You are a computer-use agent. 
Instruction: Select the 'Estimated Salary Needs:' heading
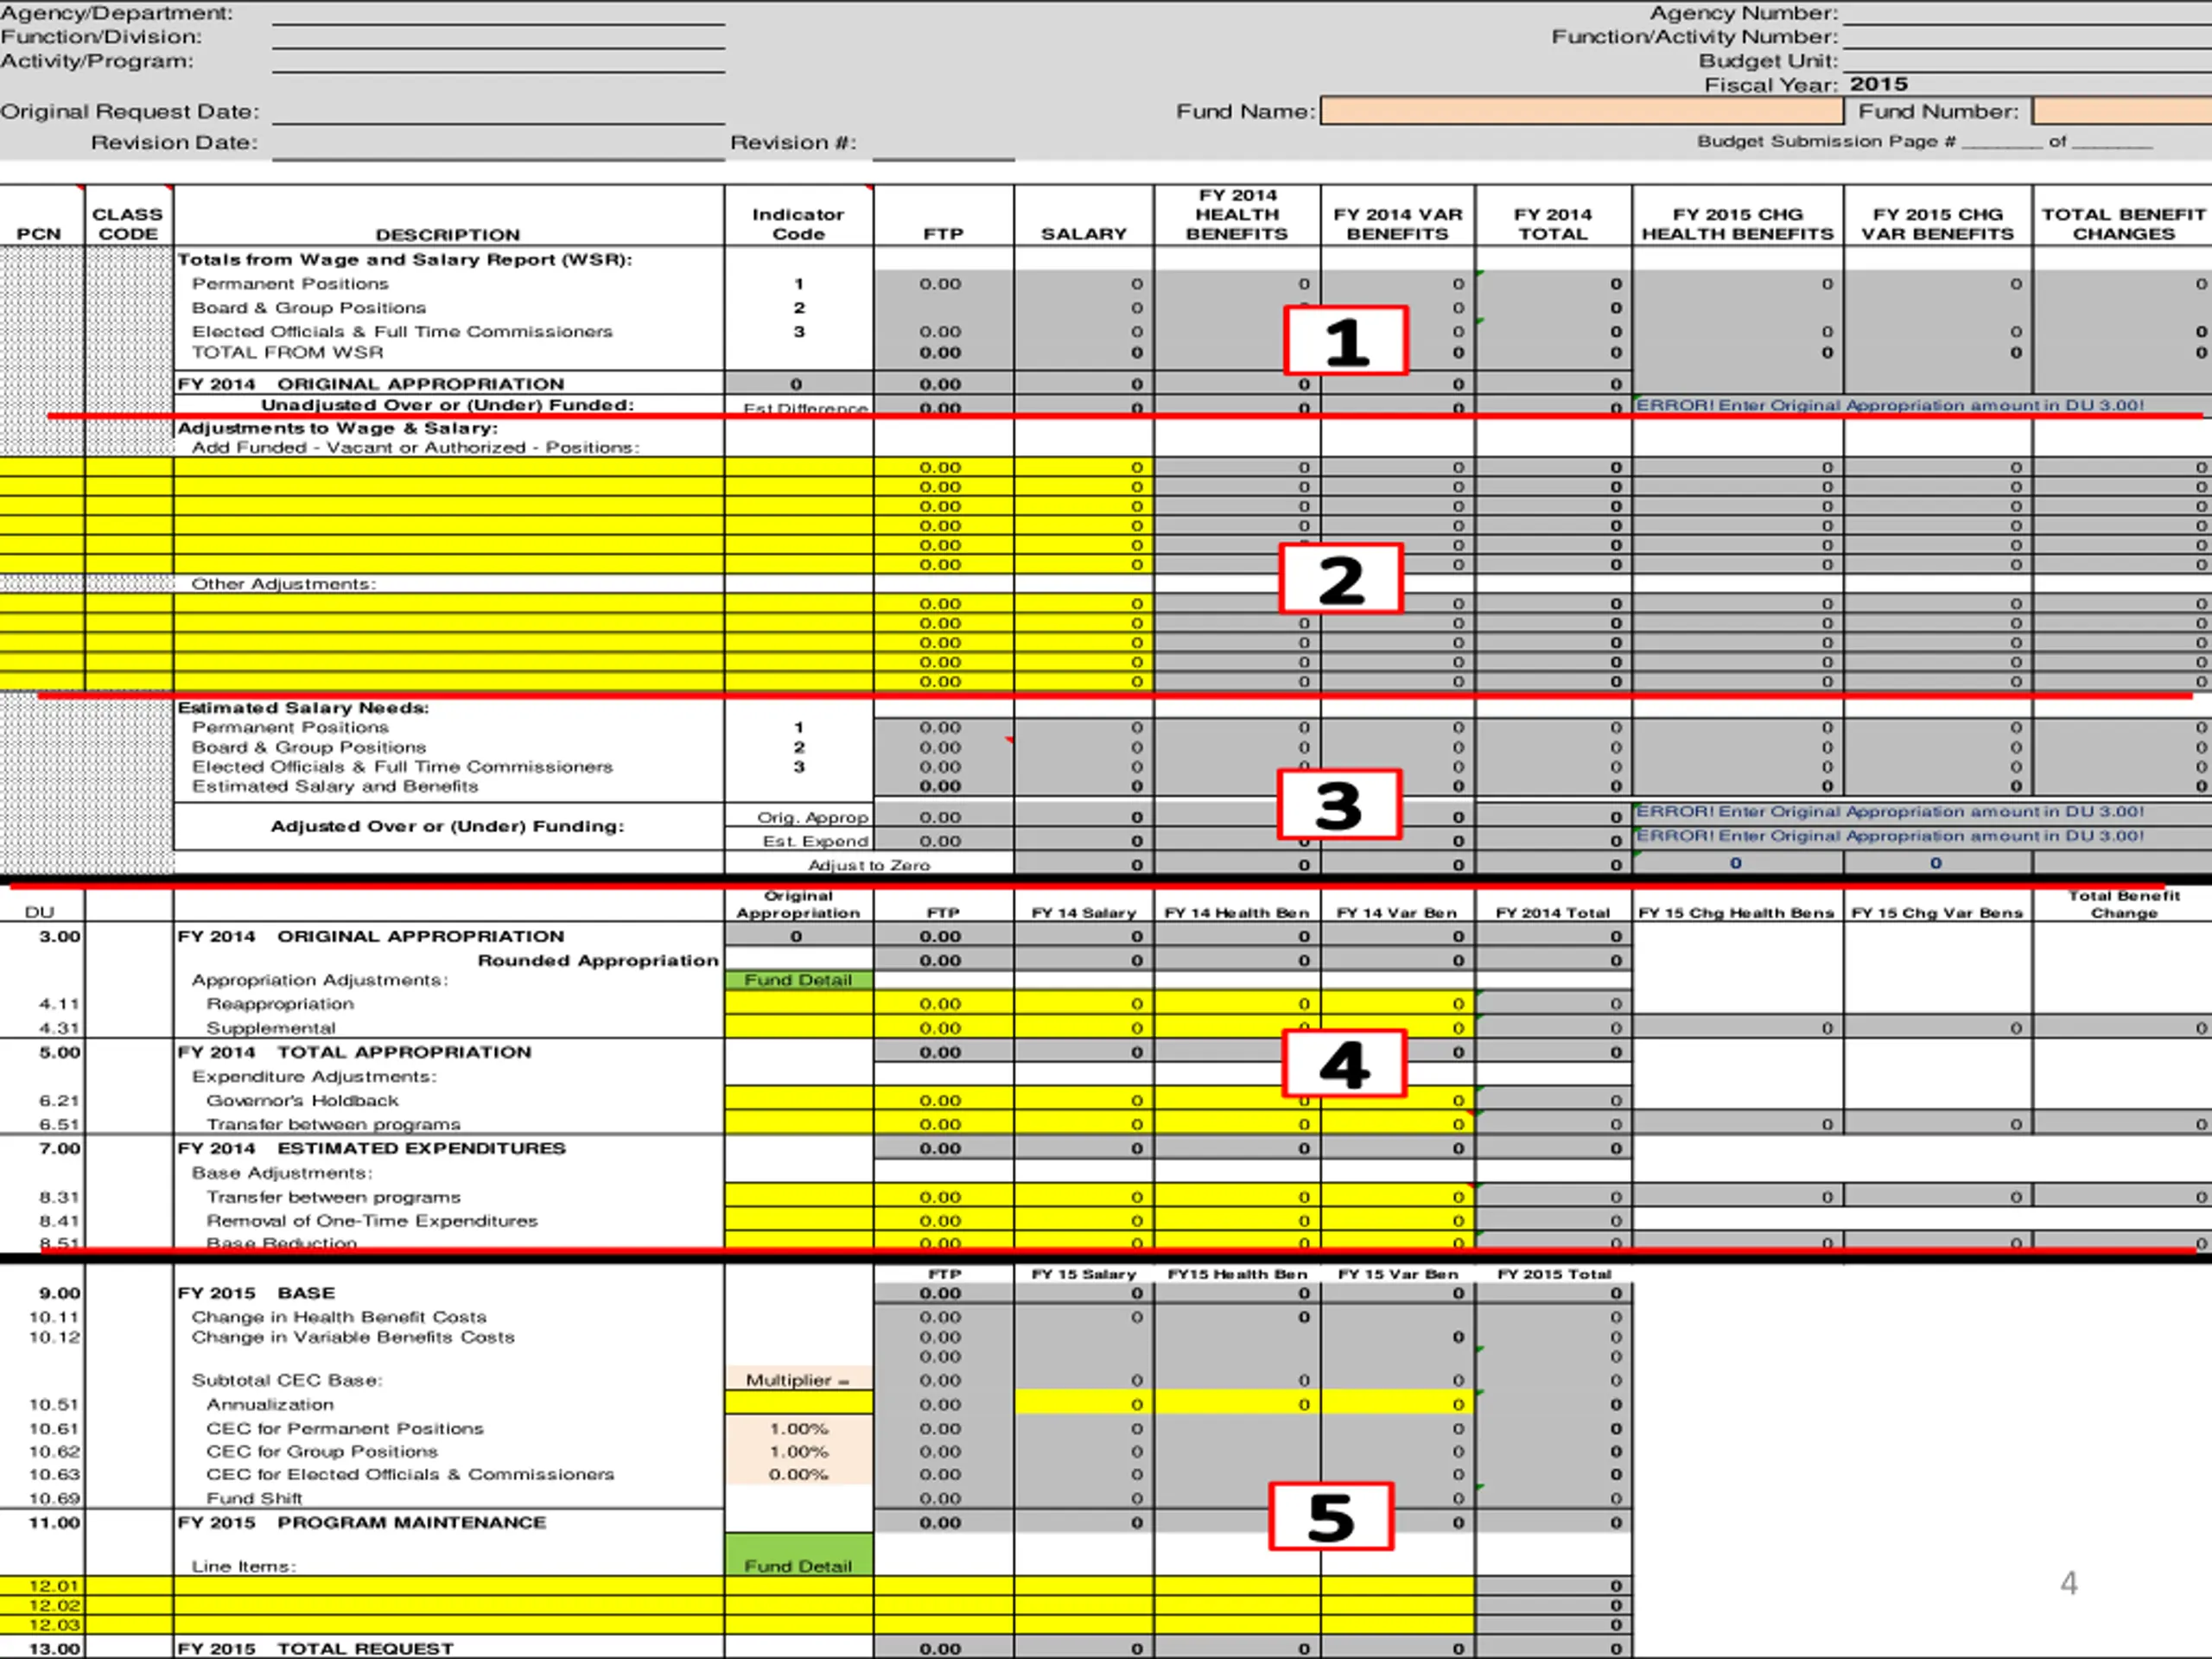tap(303, 707)
